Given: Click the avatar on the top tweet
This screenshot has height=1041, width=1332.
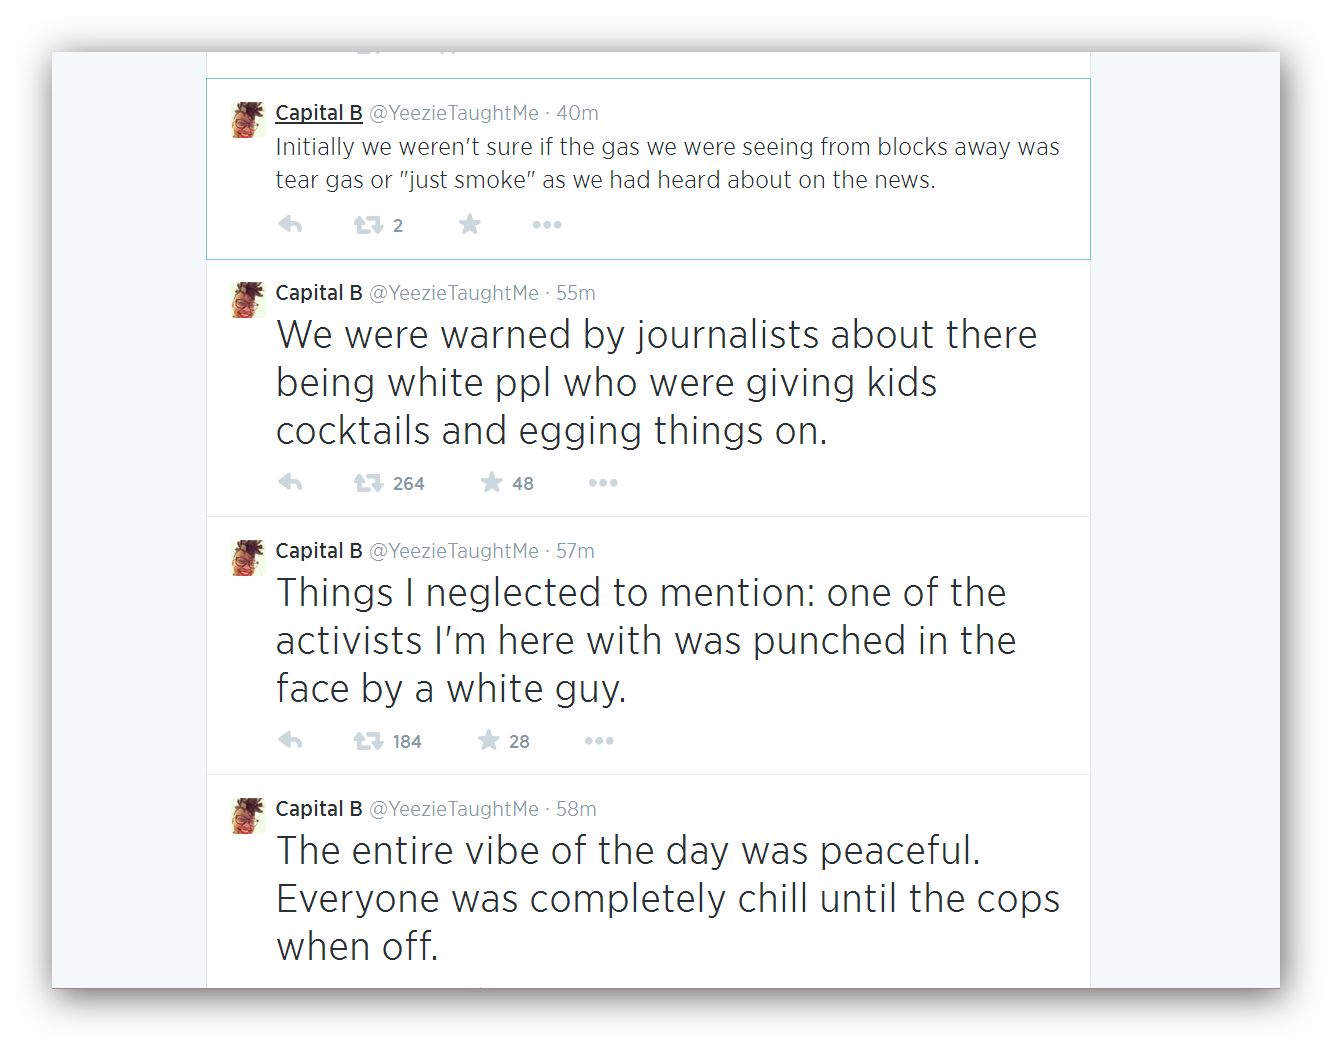Looking at the screenshot, I should 247,120.
